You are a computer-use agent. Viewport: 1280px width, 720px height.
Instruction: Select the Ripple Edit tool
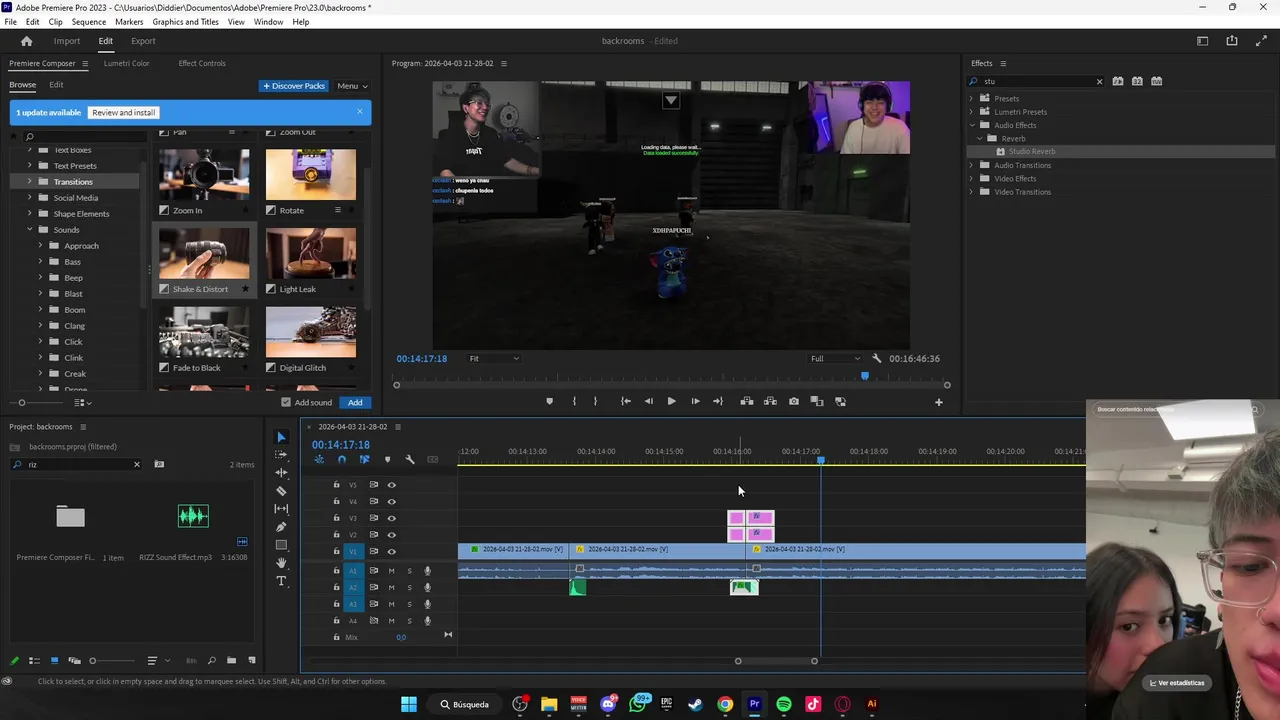click(x=281, y=473)
